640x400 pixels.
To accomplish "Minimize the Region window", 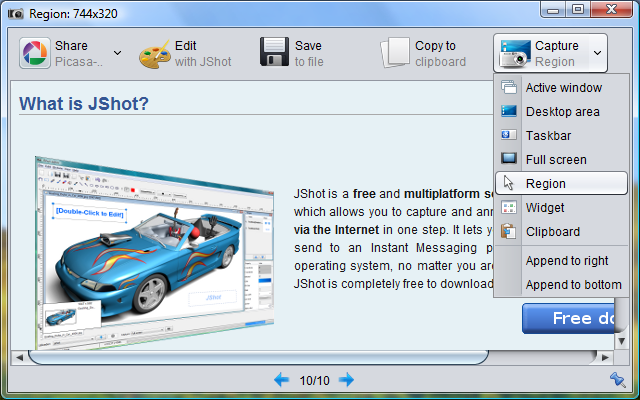I will point(553,10).
